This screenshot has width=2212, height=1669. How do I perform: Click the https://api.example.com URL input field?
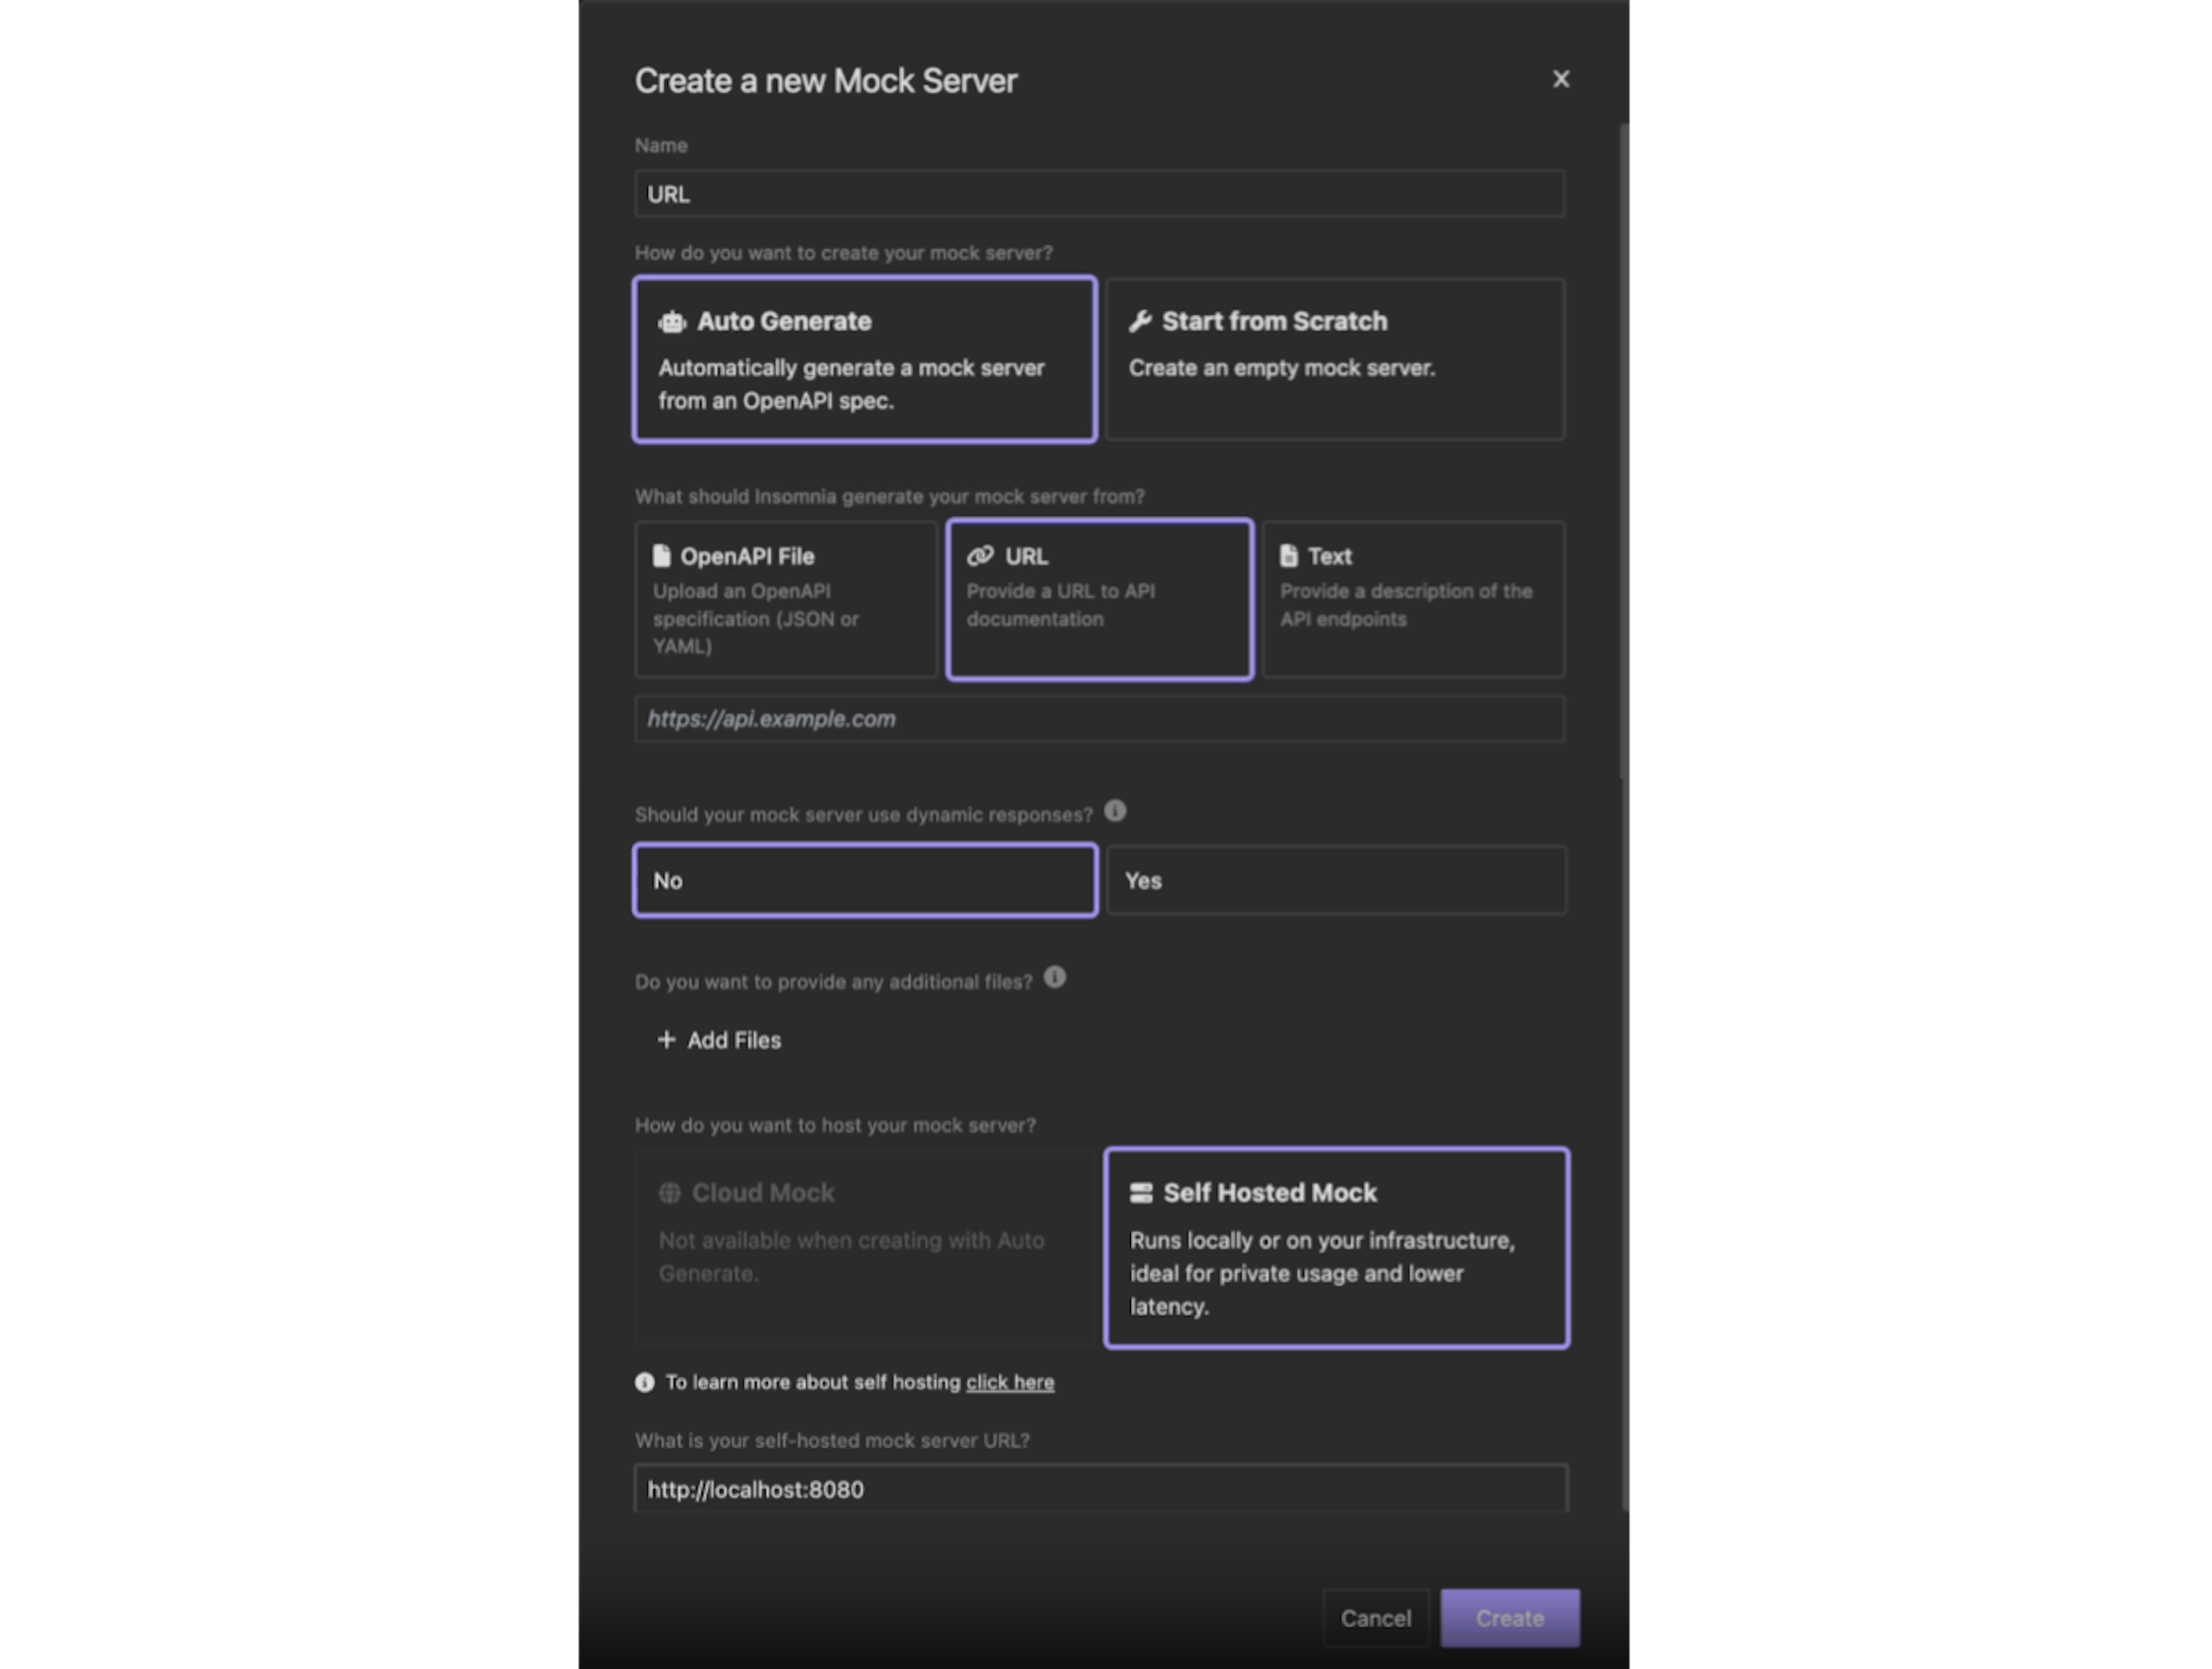click(1099, 719)
